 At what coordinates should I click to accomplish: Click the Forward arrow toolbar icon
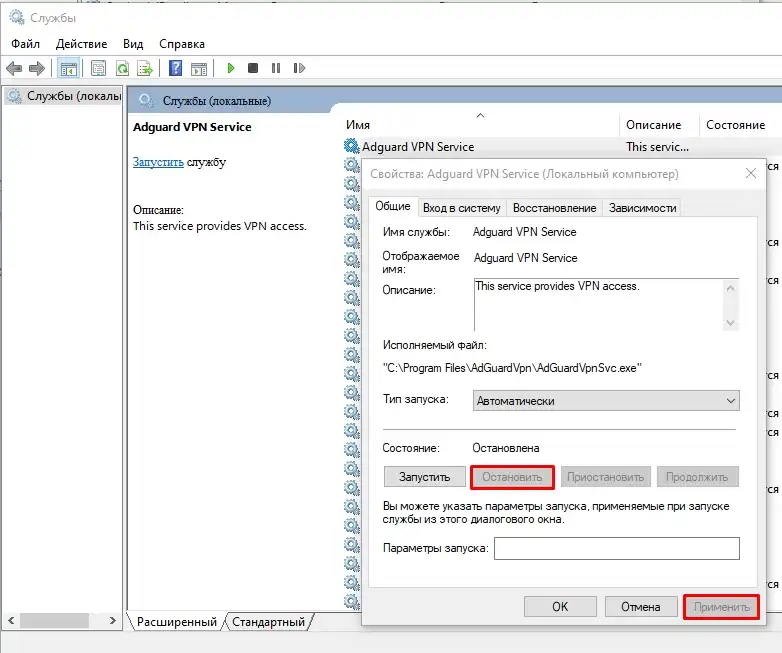coord(37,68)
